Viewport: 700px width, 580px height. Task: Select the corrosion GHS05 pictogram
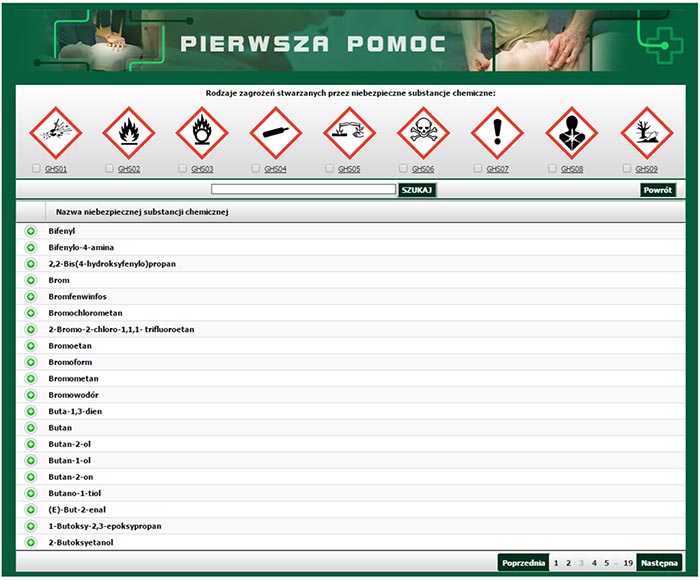click(349, 133)
